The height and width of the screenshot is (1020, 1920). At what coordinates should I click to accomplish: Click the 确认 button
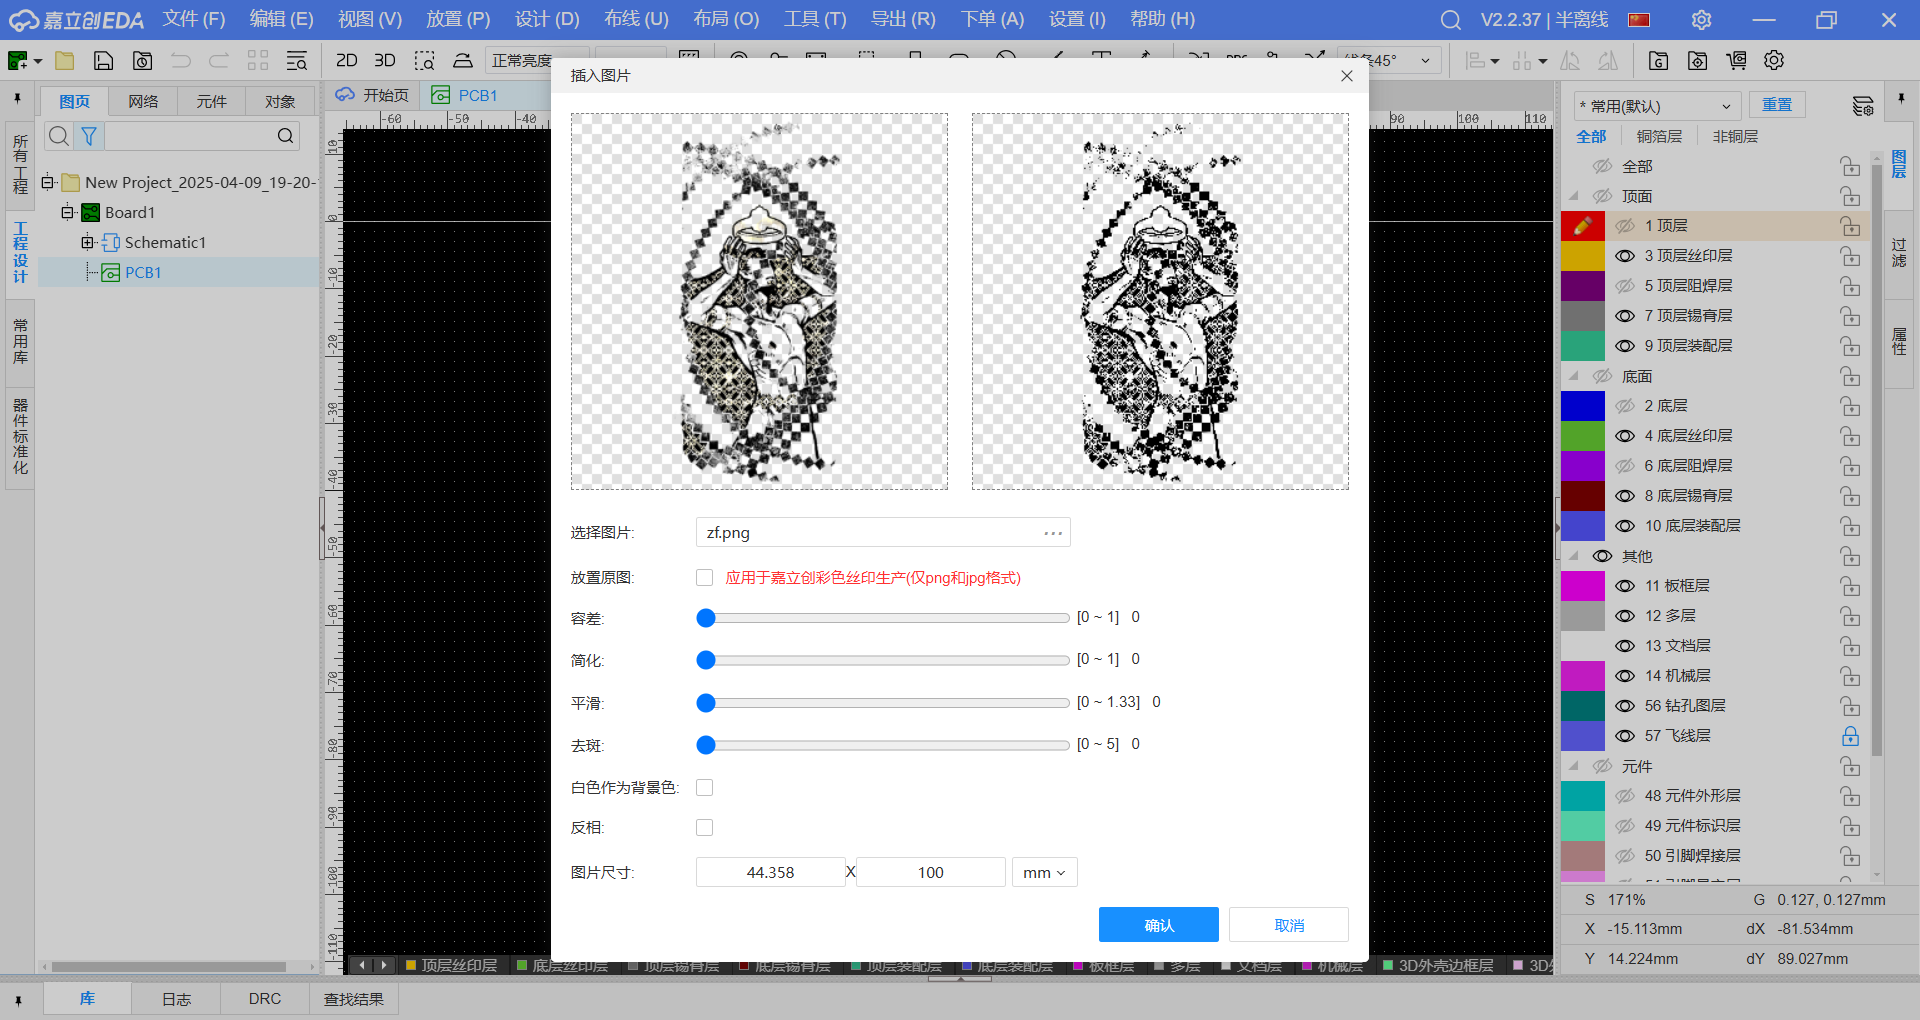click(x=1159, y=925)
